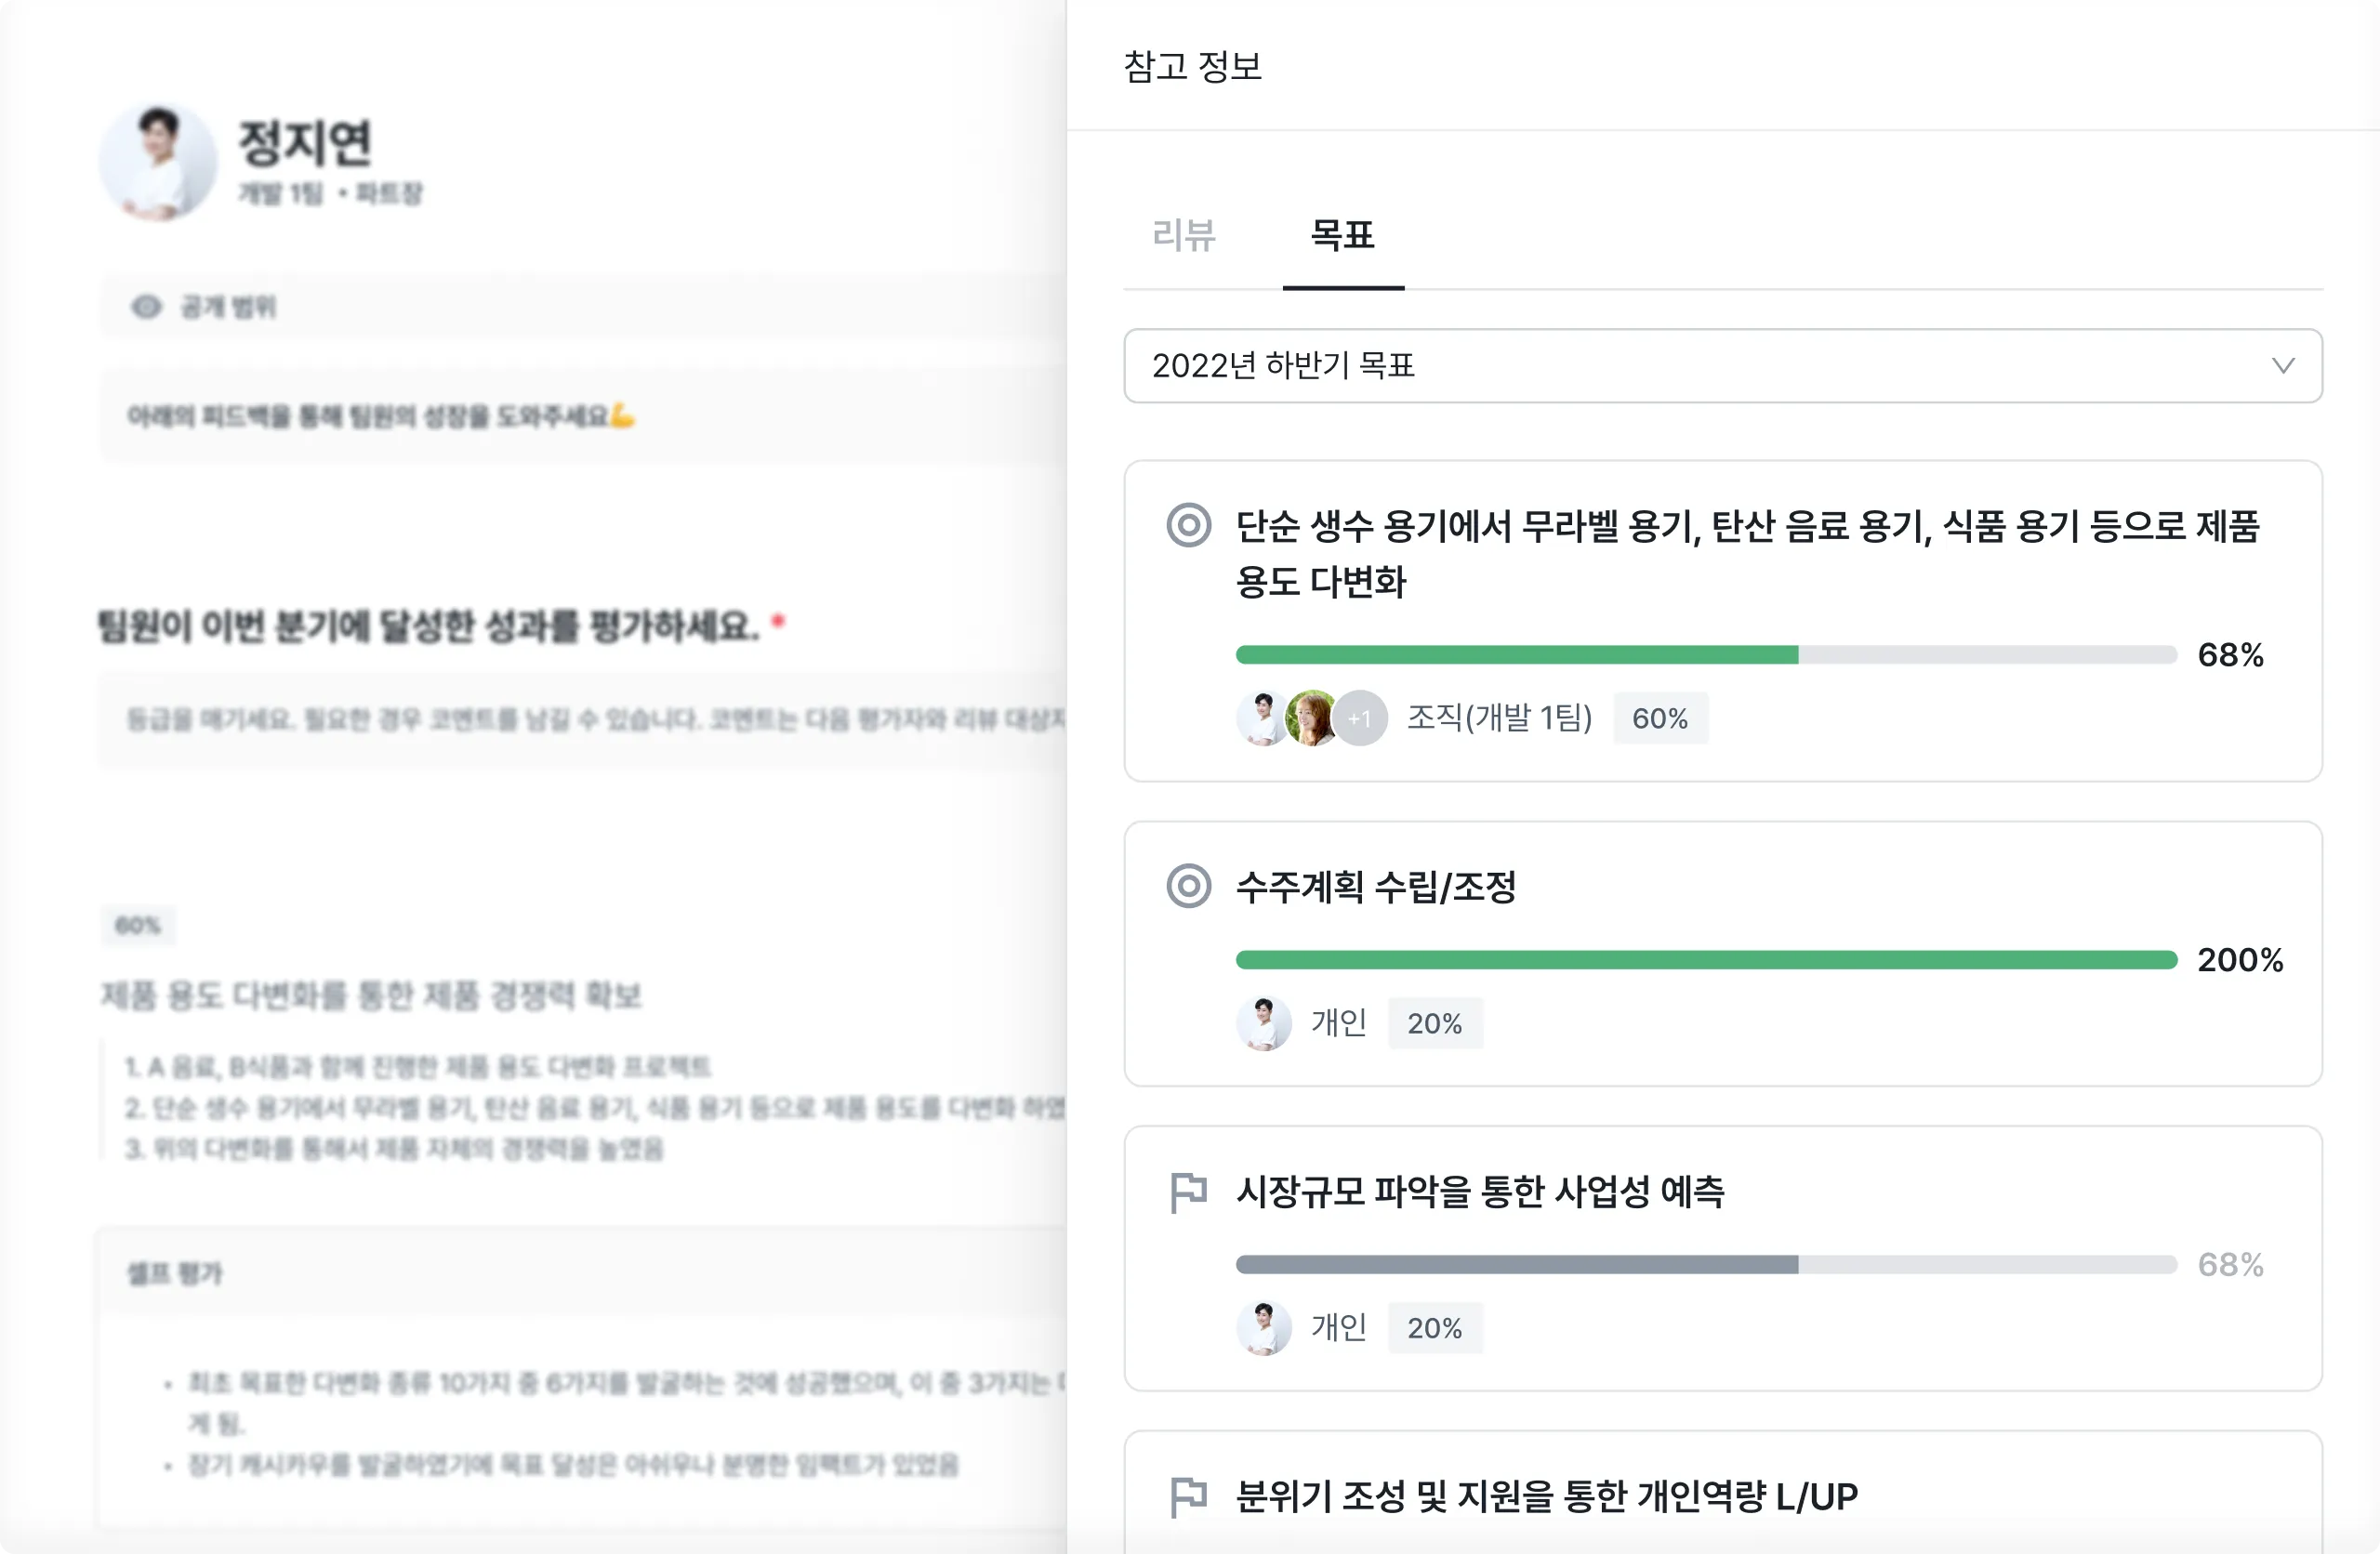The image size is (2380, 1554).
Task: Open the 수주계획 수립/조정 goal title
Action: click(x=1376, y=887)
